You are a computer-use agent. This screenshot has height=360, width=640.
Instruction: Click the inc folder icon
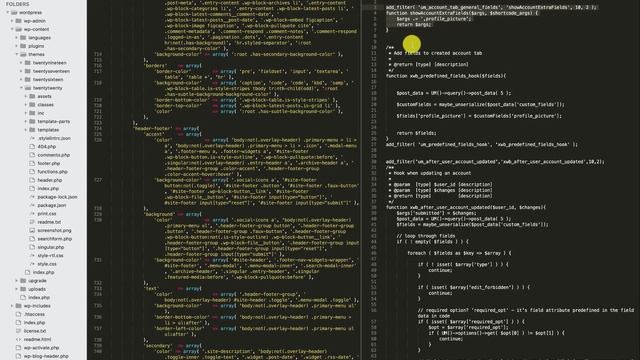click(32, 113)
